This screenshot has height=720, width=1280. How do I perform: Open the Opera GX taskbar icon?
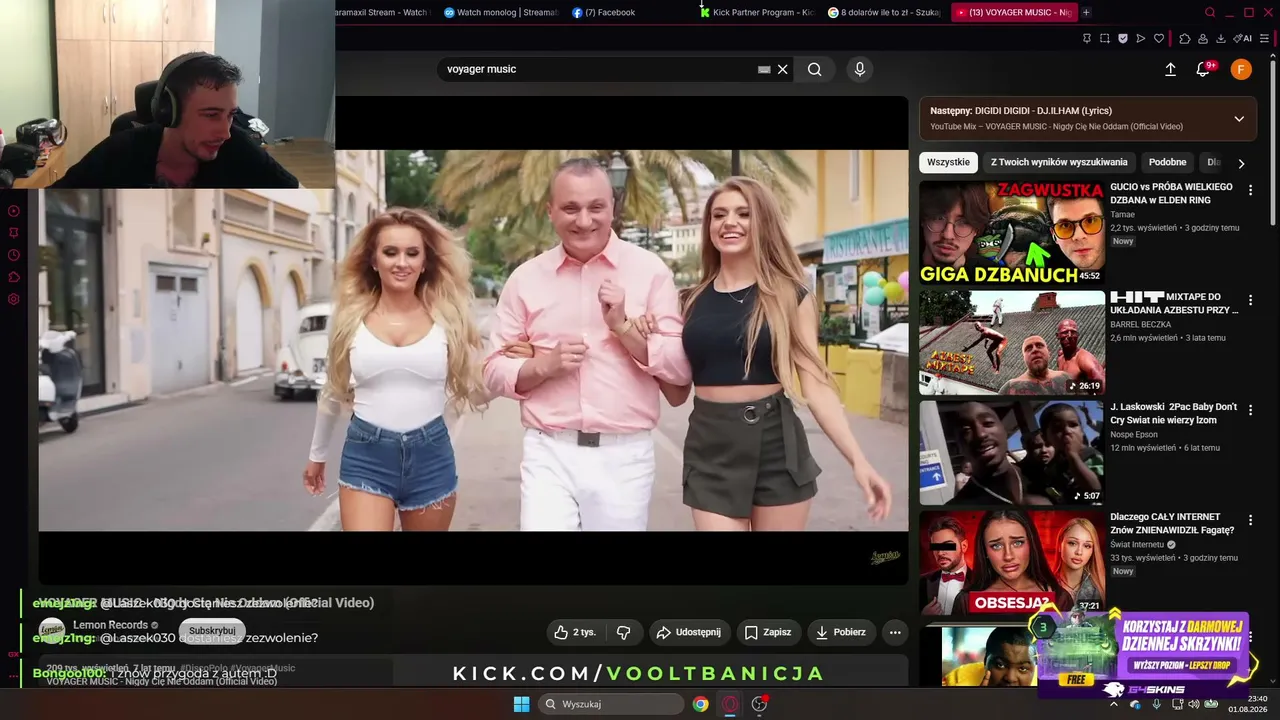click(730, 704)
